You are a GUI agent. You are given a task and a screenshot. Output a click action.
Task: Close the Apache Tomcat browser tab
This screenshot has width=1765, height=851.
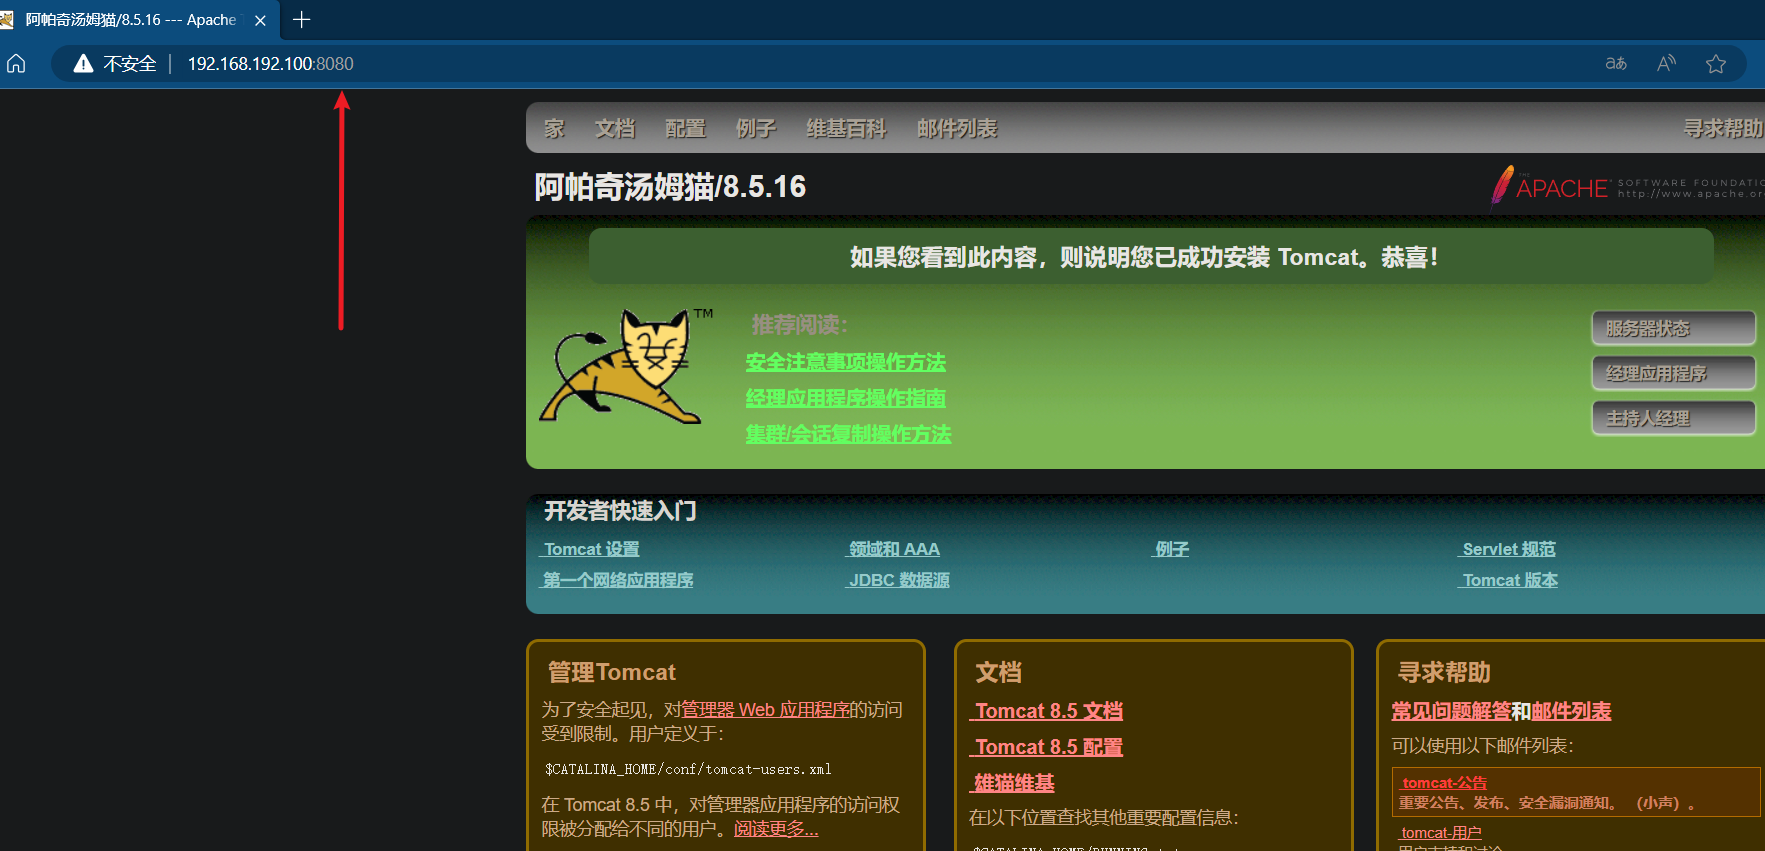click(260, 20)
